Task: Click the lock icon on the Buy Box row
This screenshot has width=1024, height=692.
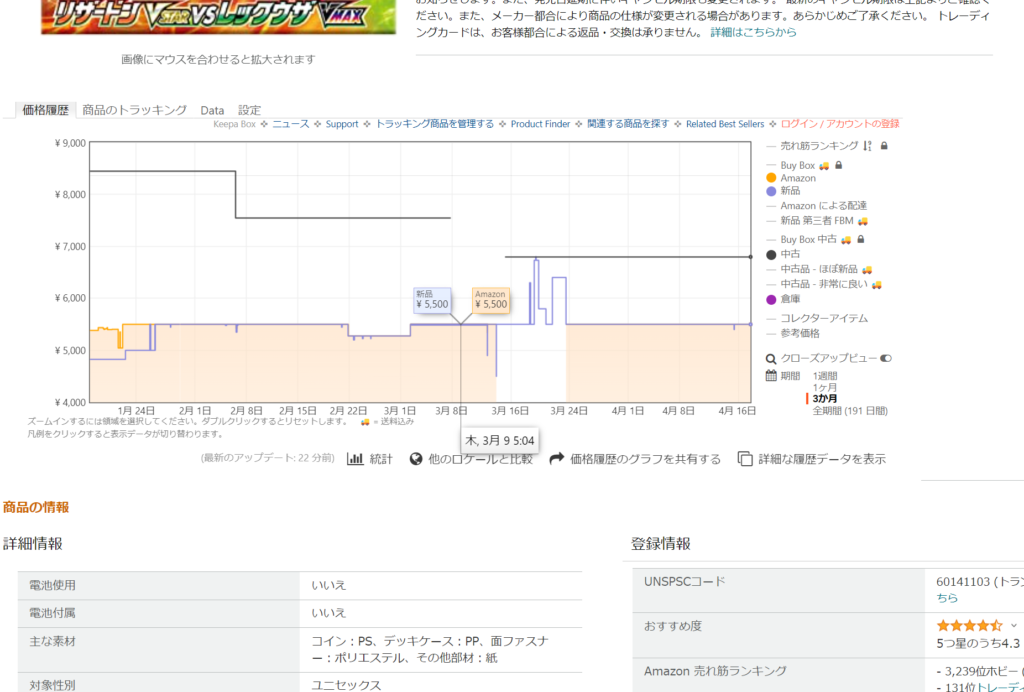Action: [x=839, y=165]
